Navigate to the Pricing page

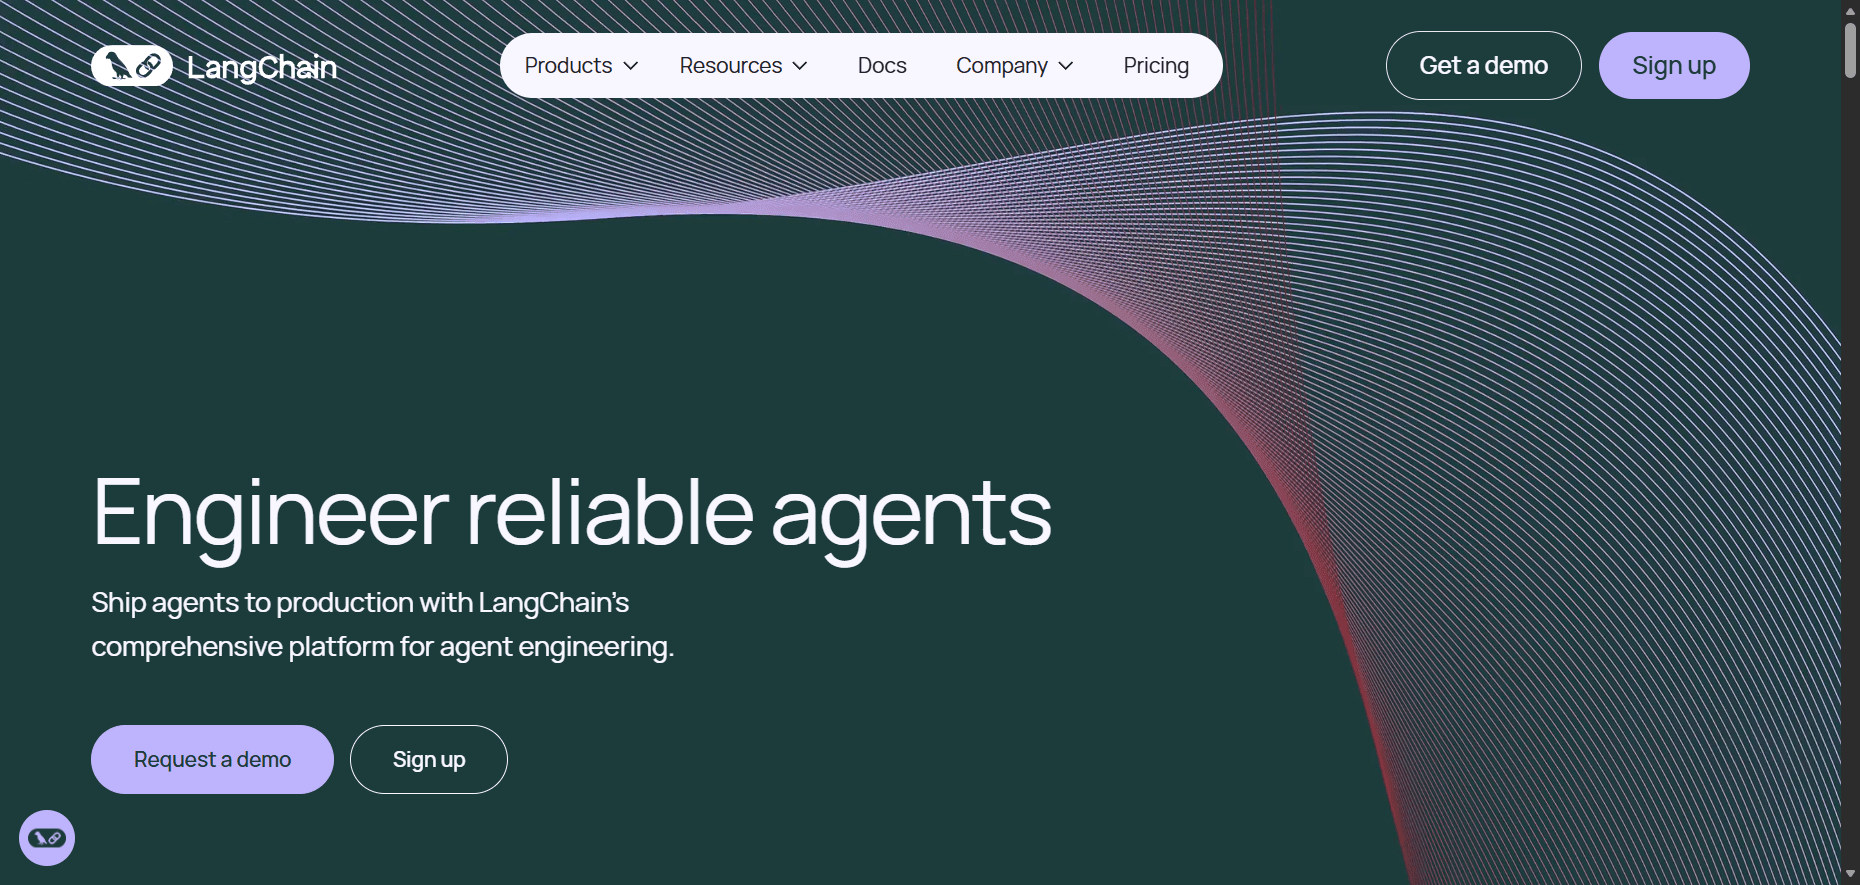pyautogui.click(x=1156, y=66)
